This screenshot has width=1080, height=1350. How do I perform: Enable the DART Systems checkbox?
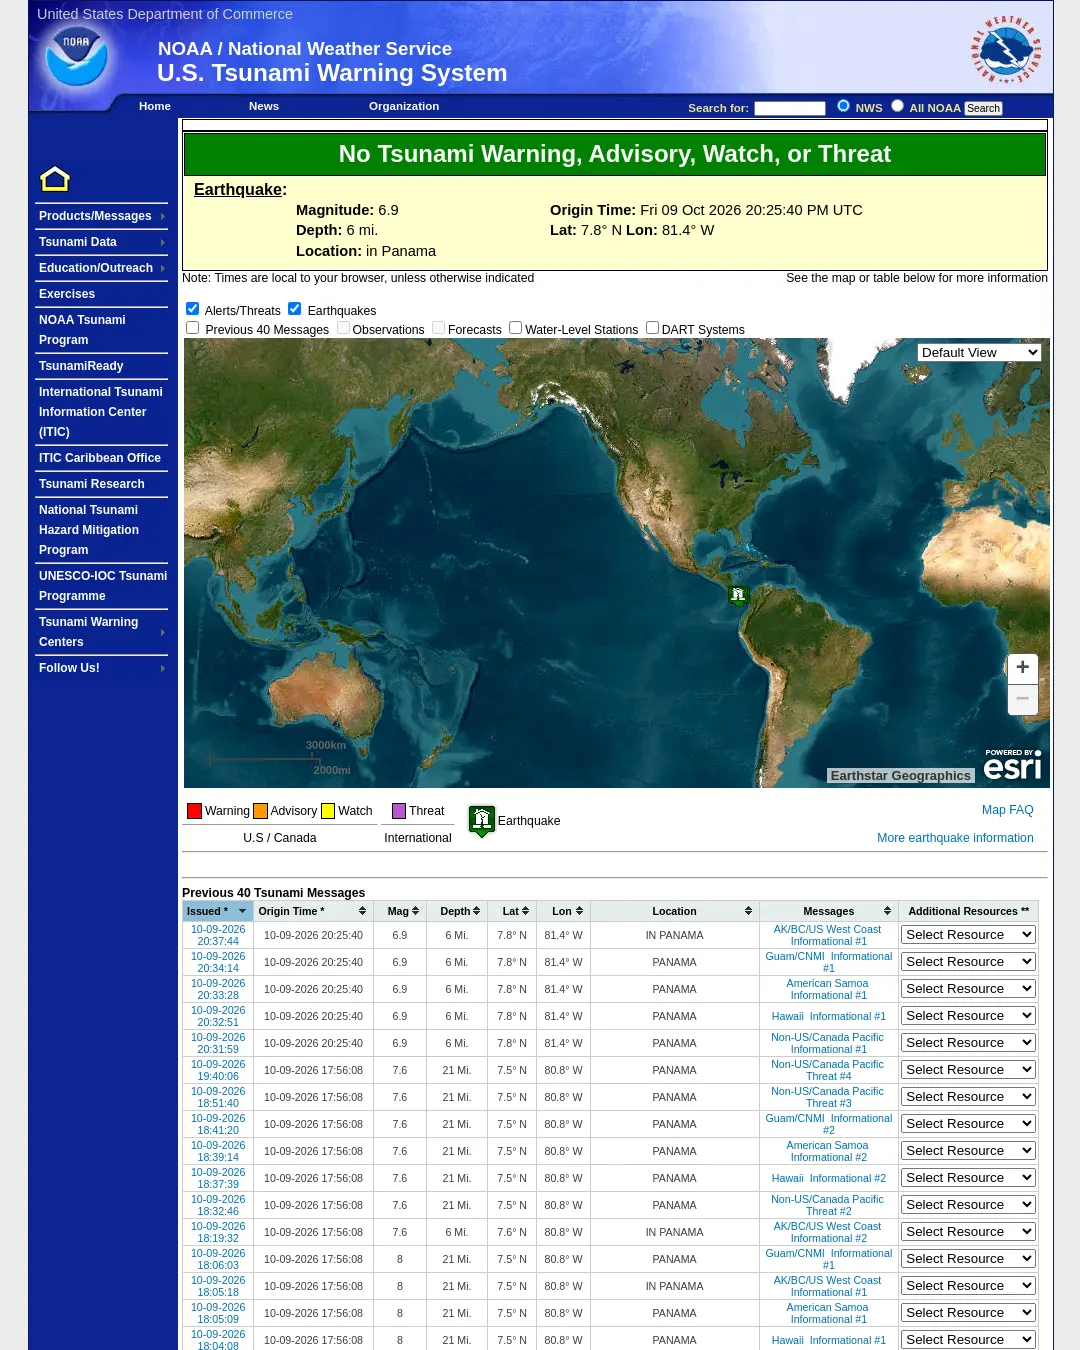(x=652, y=328)
